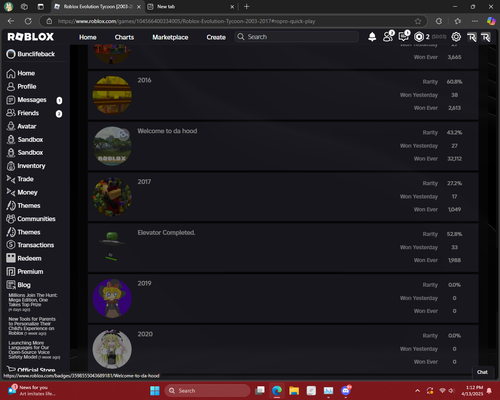
Task: Open the 2019 badge title
Action: pyautogui.click(x=144, y=284)
